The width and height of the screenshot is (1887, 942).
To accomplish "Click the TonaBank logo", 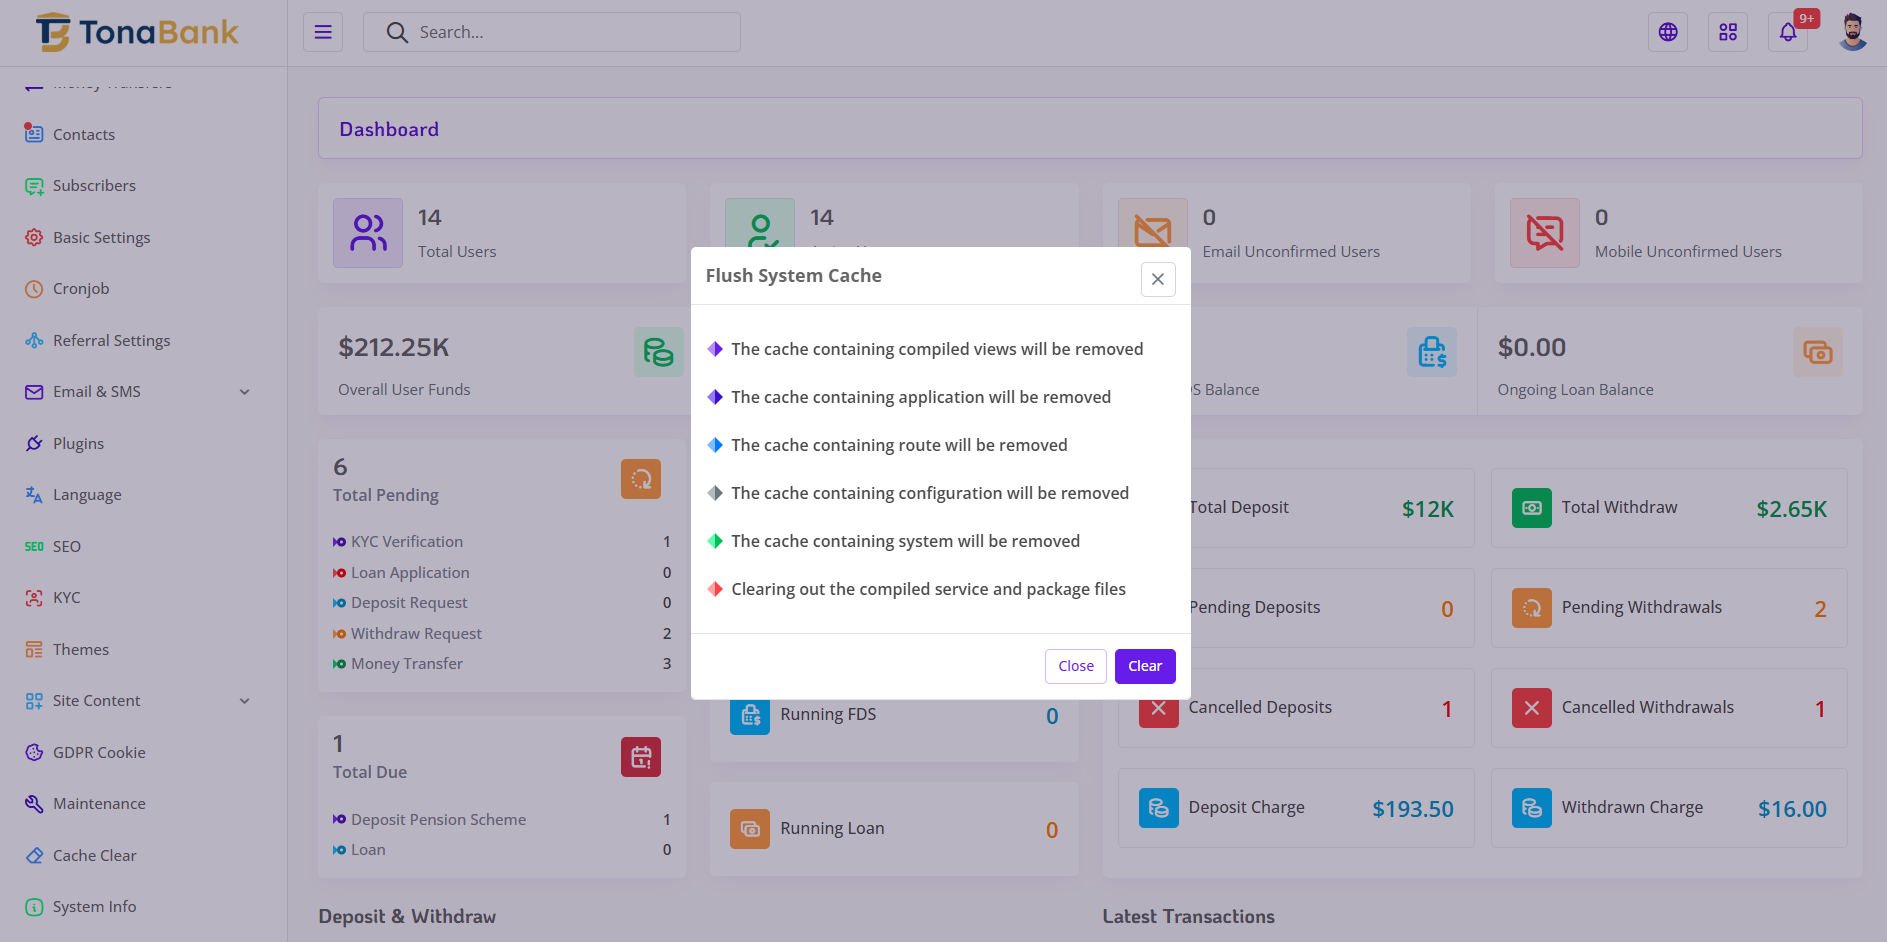I will 138,32.
